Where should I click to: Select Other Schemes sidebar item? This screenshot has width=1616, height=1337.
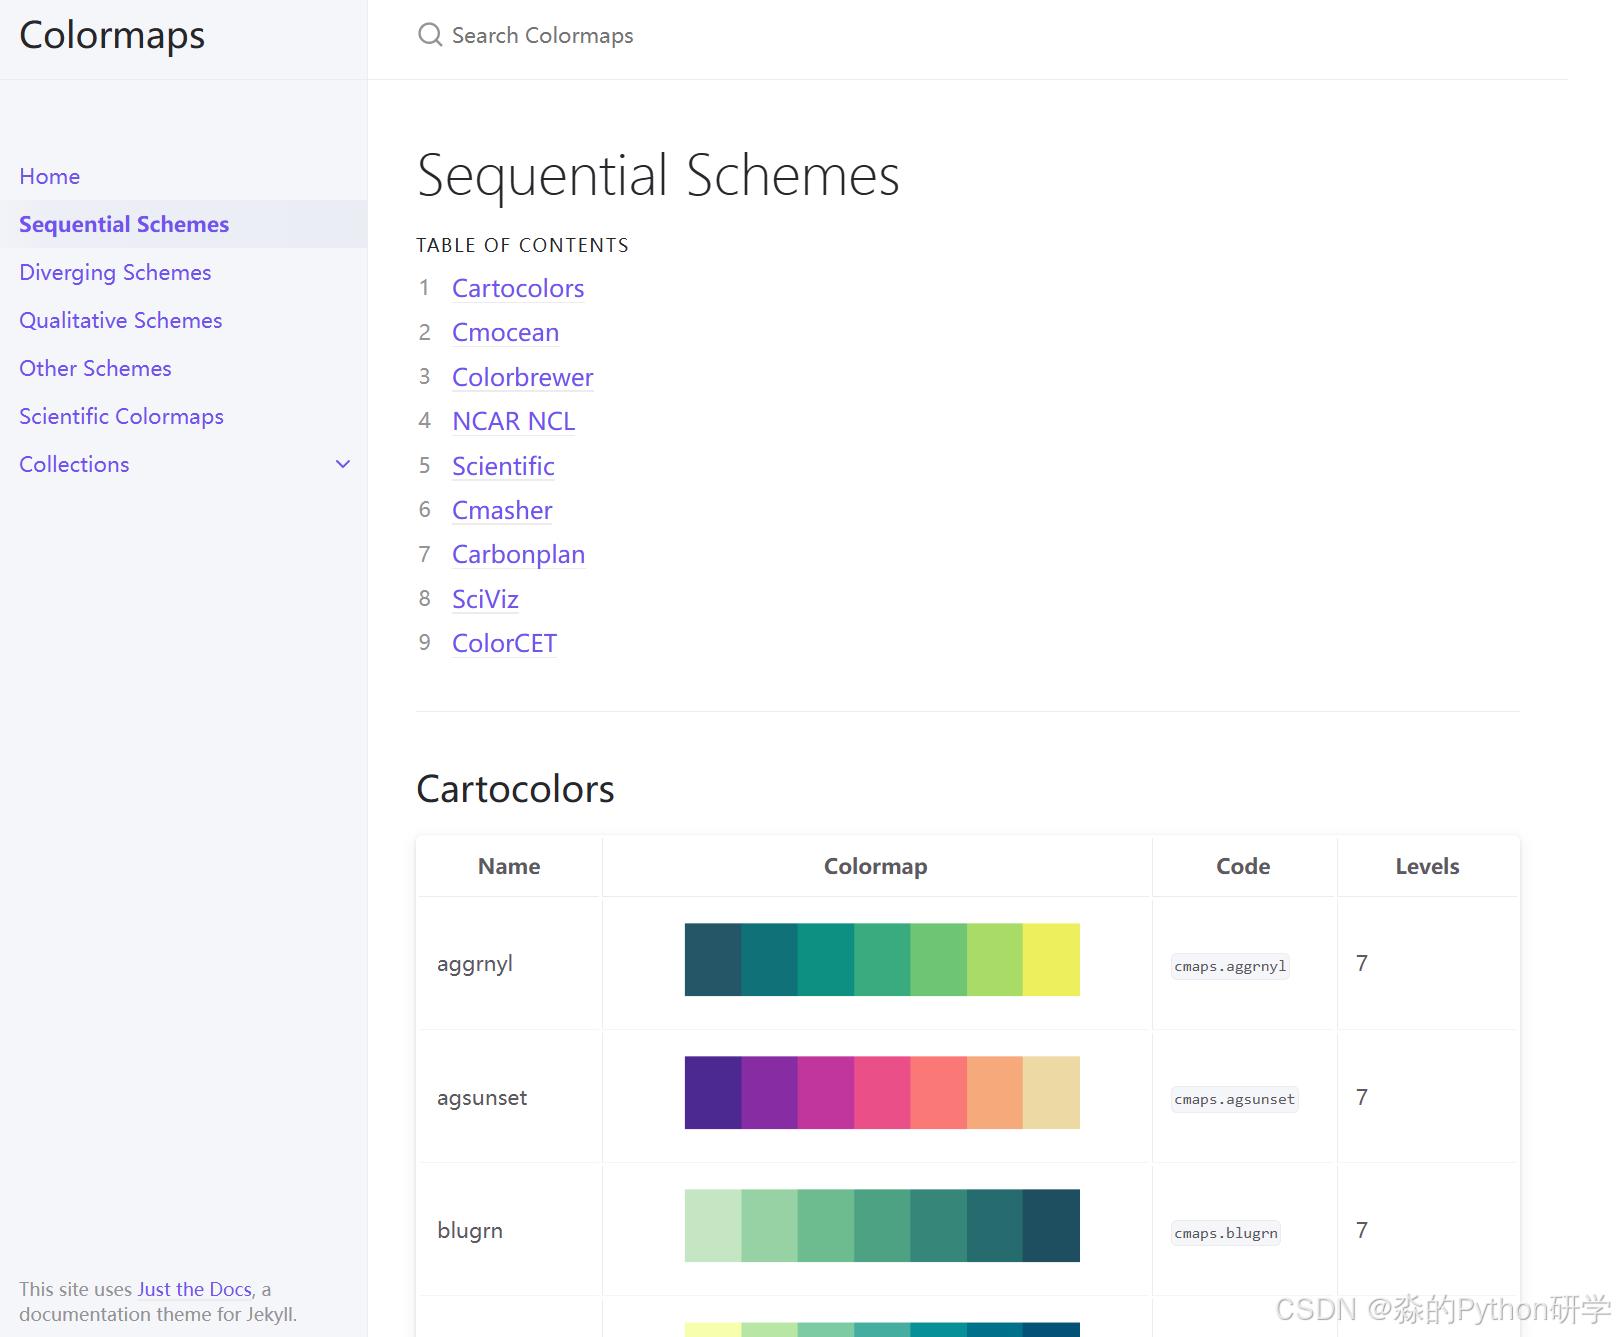96,368
